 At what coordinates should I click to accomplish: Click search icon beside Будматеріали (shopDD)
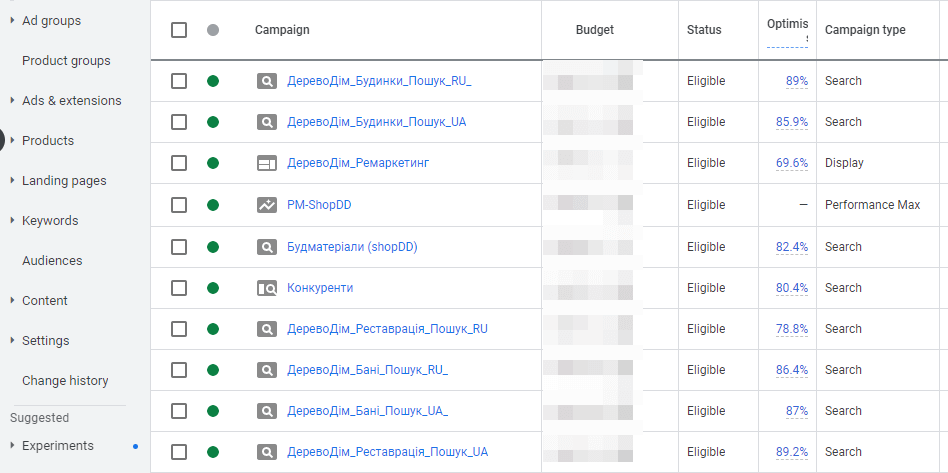tap(267, 247)
